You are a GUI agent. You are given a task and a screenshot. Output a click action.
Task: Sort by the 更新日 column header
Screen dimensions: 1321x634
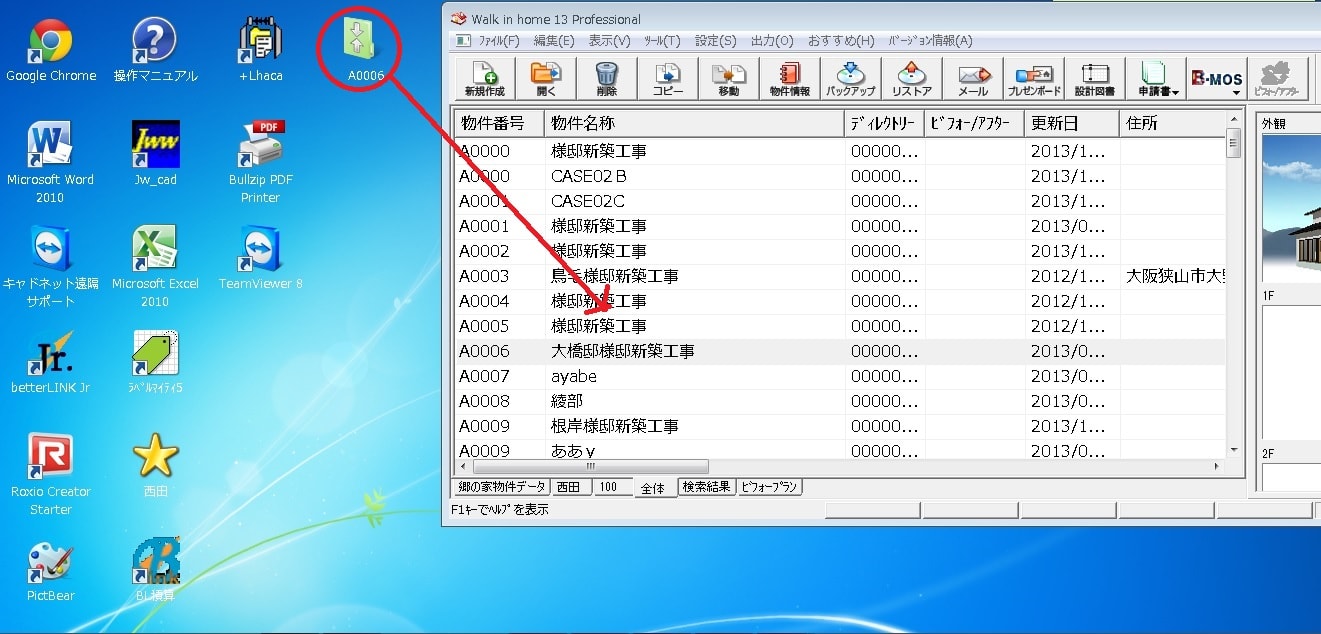tap(1072, 123)
